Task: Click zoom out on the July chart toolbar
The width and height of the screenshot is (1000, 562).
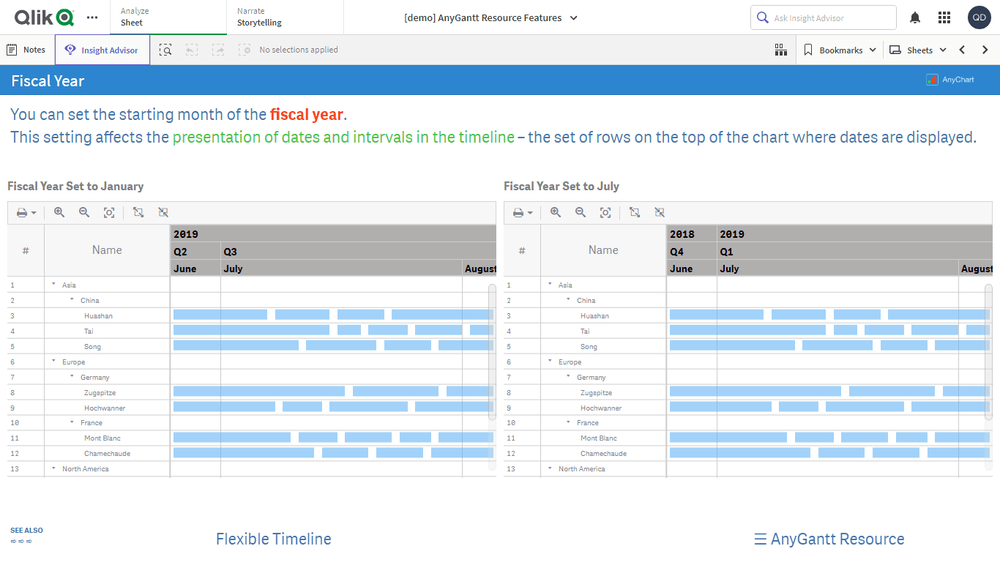Action: coord(580,212)
